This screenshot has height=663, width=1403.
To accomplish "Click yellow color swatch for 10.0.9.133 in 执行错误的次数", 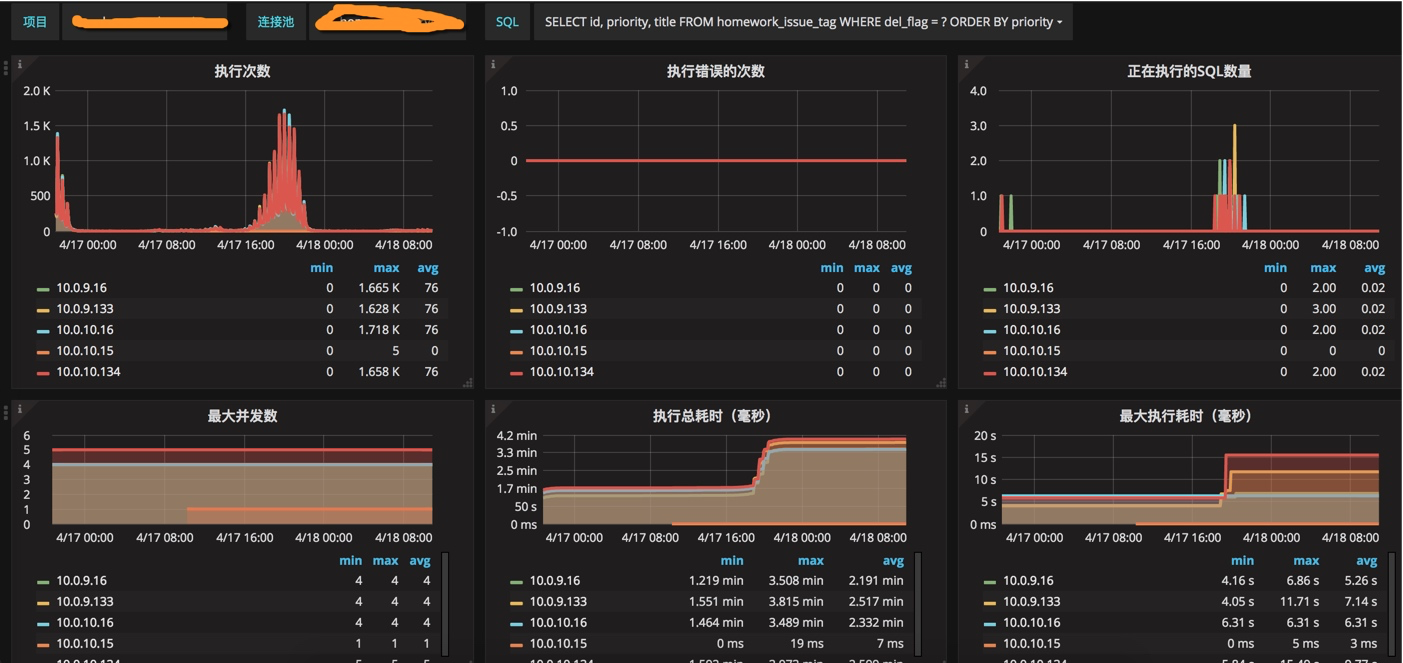I will [x=516, y=310].
